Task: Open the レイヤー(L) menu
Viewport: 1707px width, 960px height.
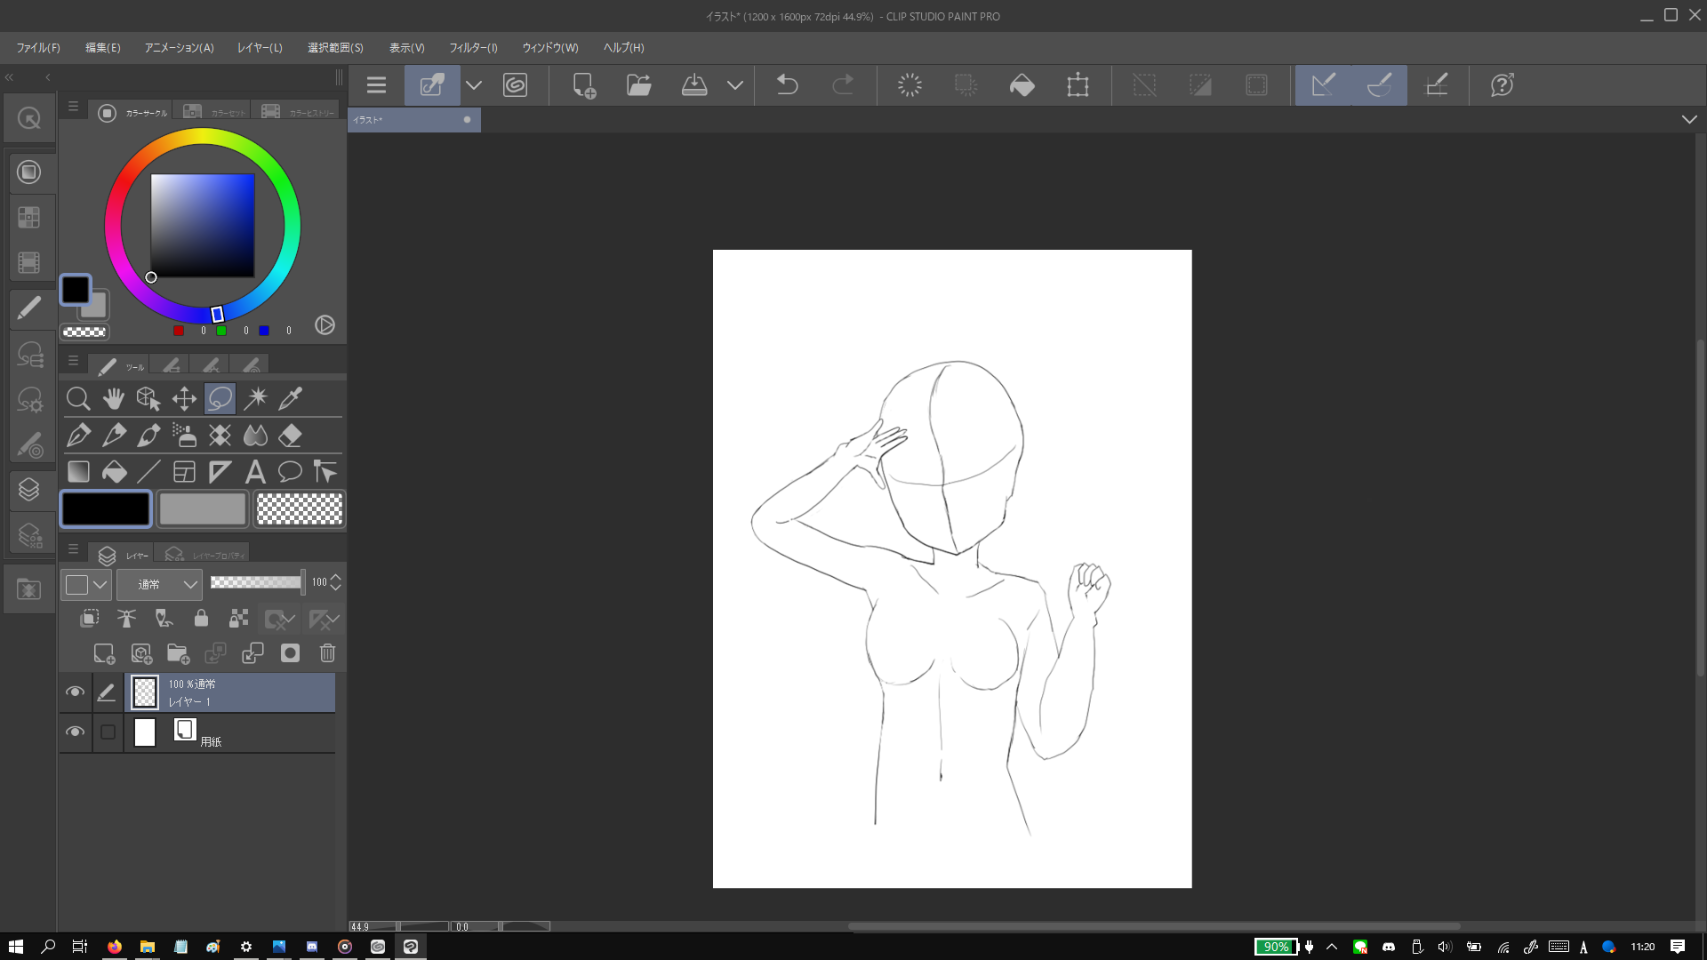Action: point(260,48)
